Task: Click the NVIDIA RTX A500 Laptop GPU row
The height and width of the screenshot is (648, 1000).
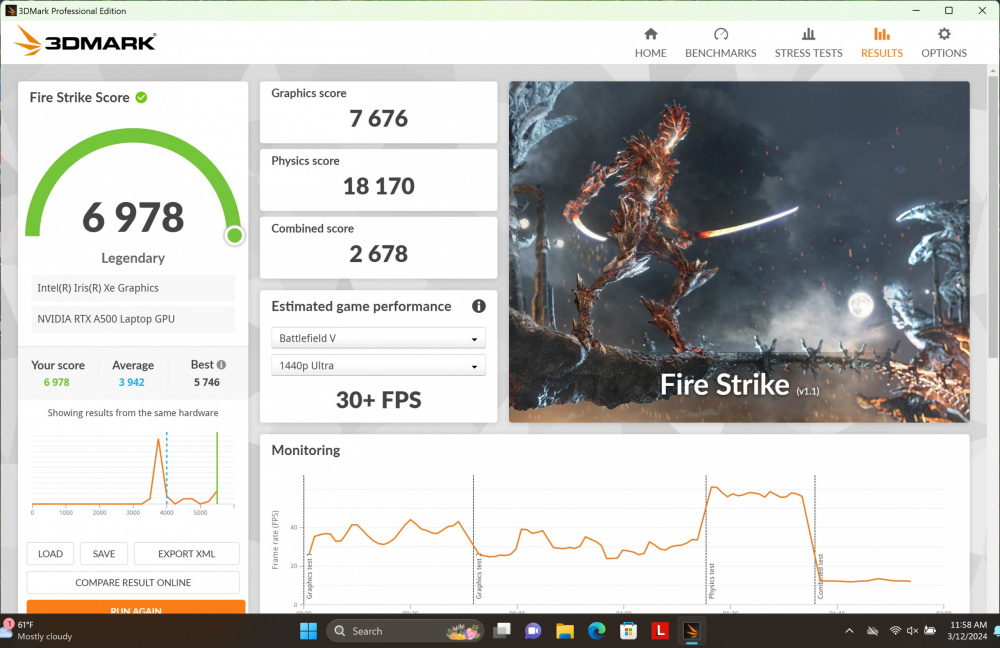Action: pos(133,319)
